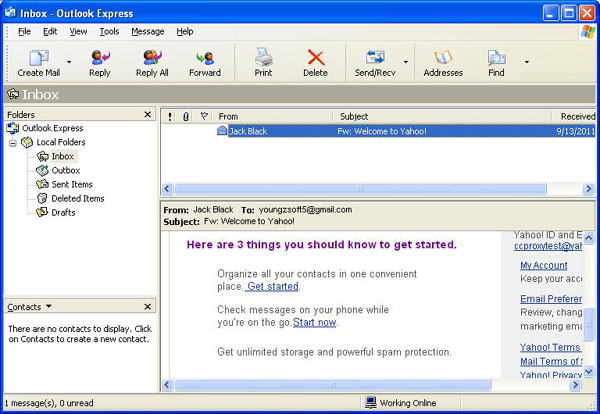Viewport: 600px width, 414px height.
Task: Select the Deleted Items folder
Action: click(78, 198)
